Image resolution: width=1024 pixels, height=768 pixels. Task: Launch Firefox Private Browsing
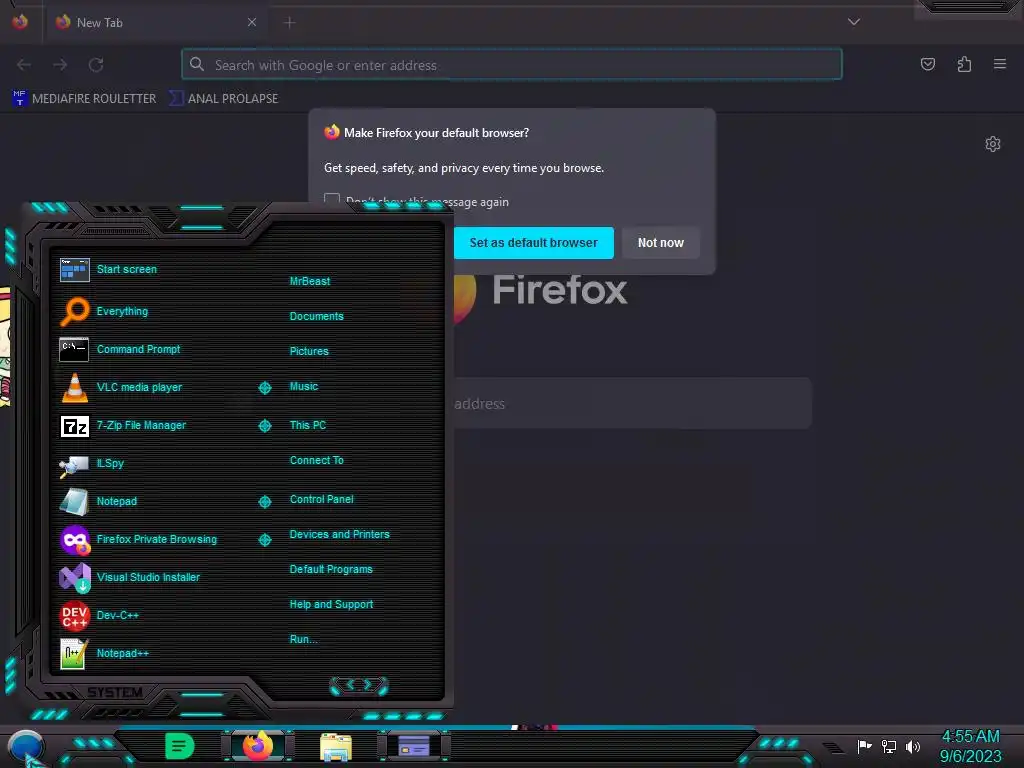point(138,539)
